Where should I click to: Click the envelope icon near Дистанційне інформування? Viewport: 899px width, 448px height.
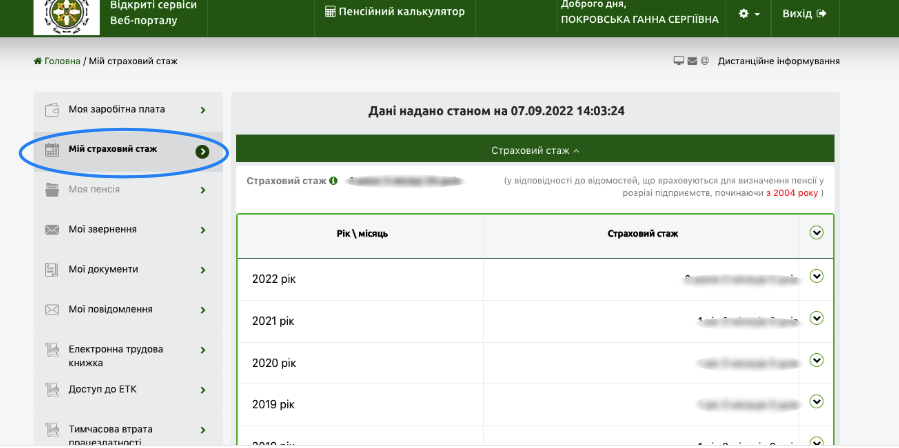[x=692, y=61]
